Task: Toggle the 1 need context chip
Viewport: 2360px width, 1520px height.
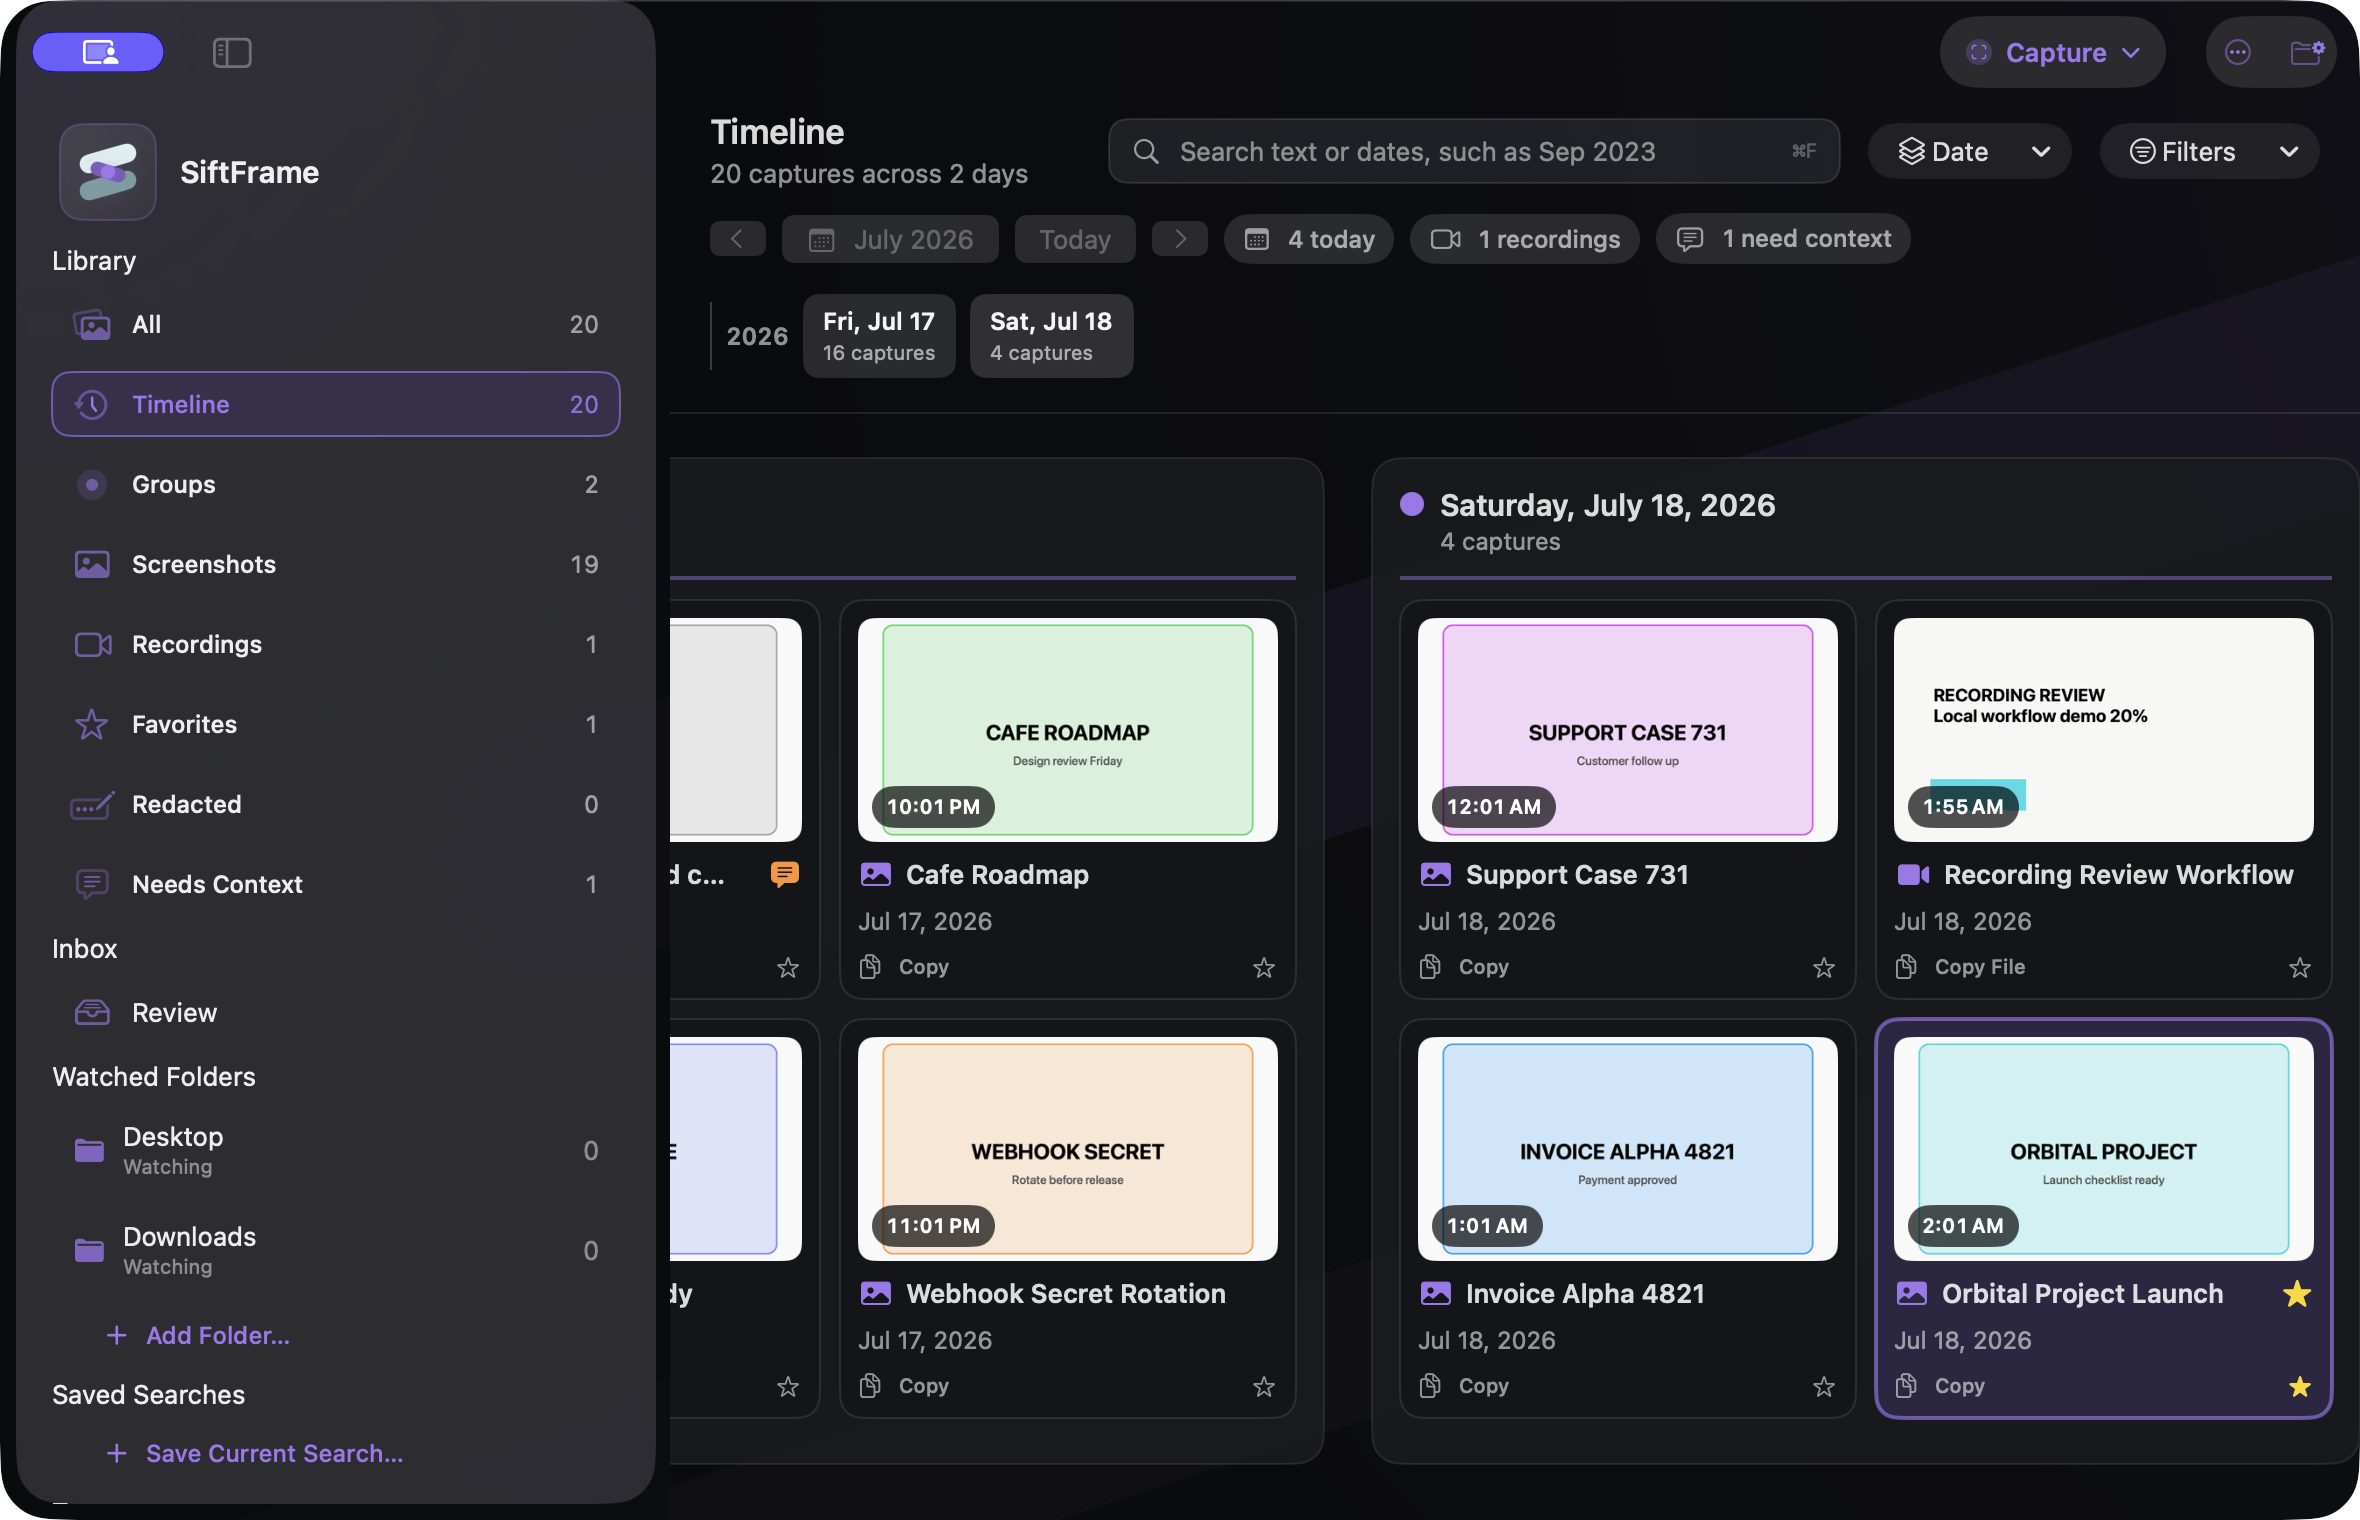Action: coord(1783,239)
